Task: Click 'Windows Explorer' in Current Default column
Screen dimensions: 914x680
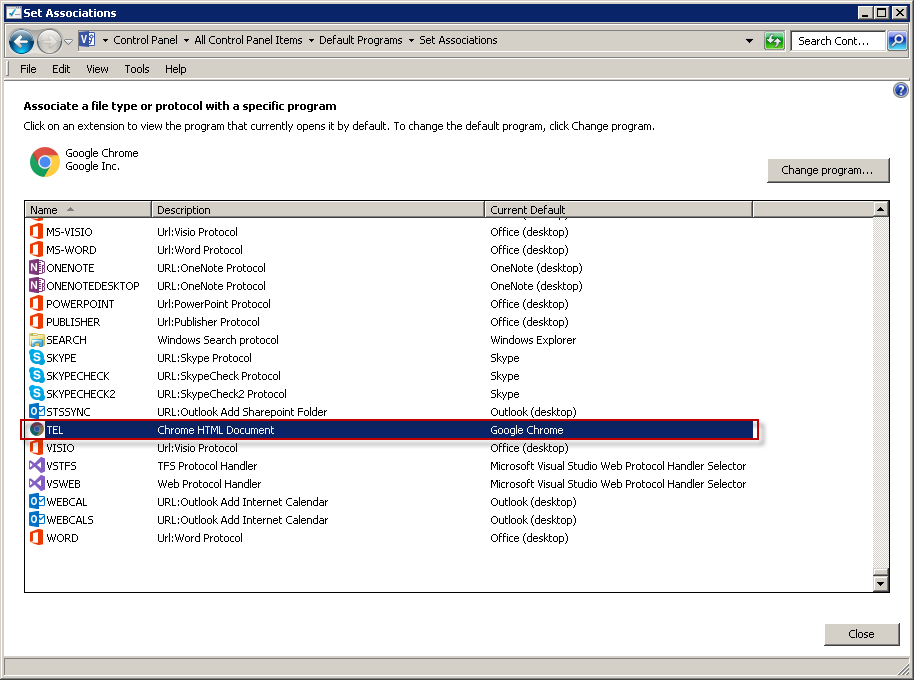Action: [x=533, y=340]
